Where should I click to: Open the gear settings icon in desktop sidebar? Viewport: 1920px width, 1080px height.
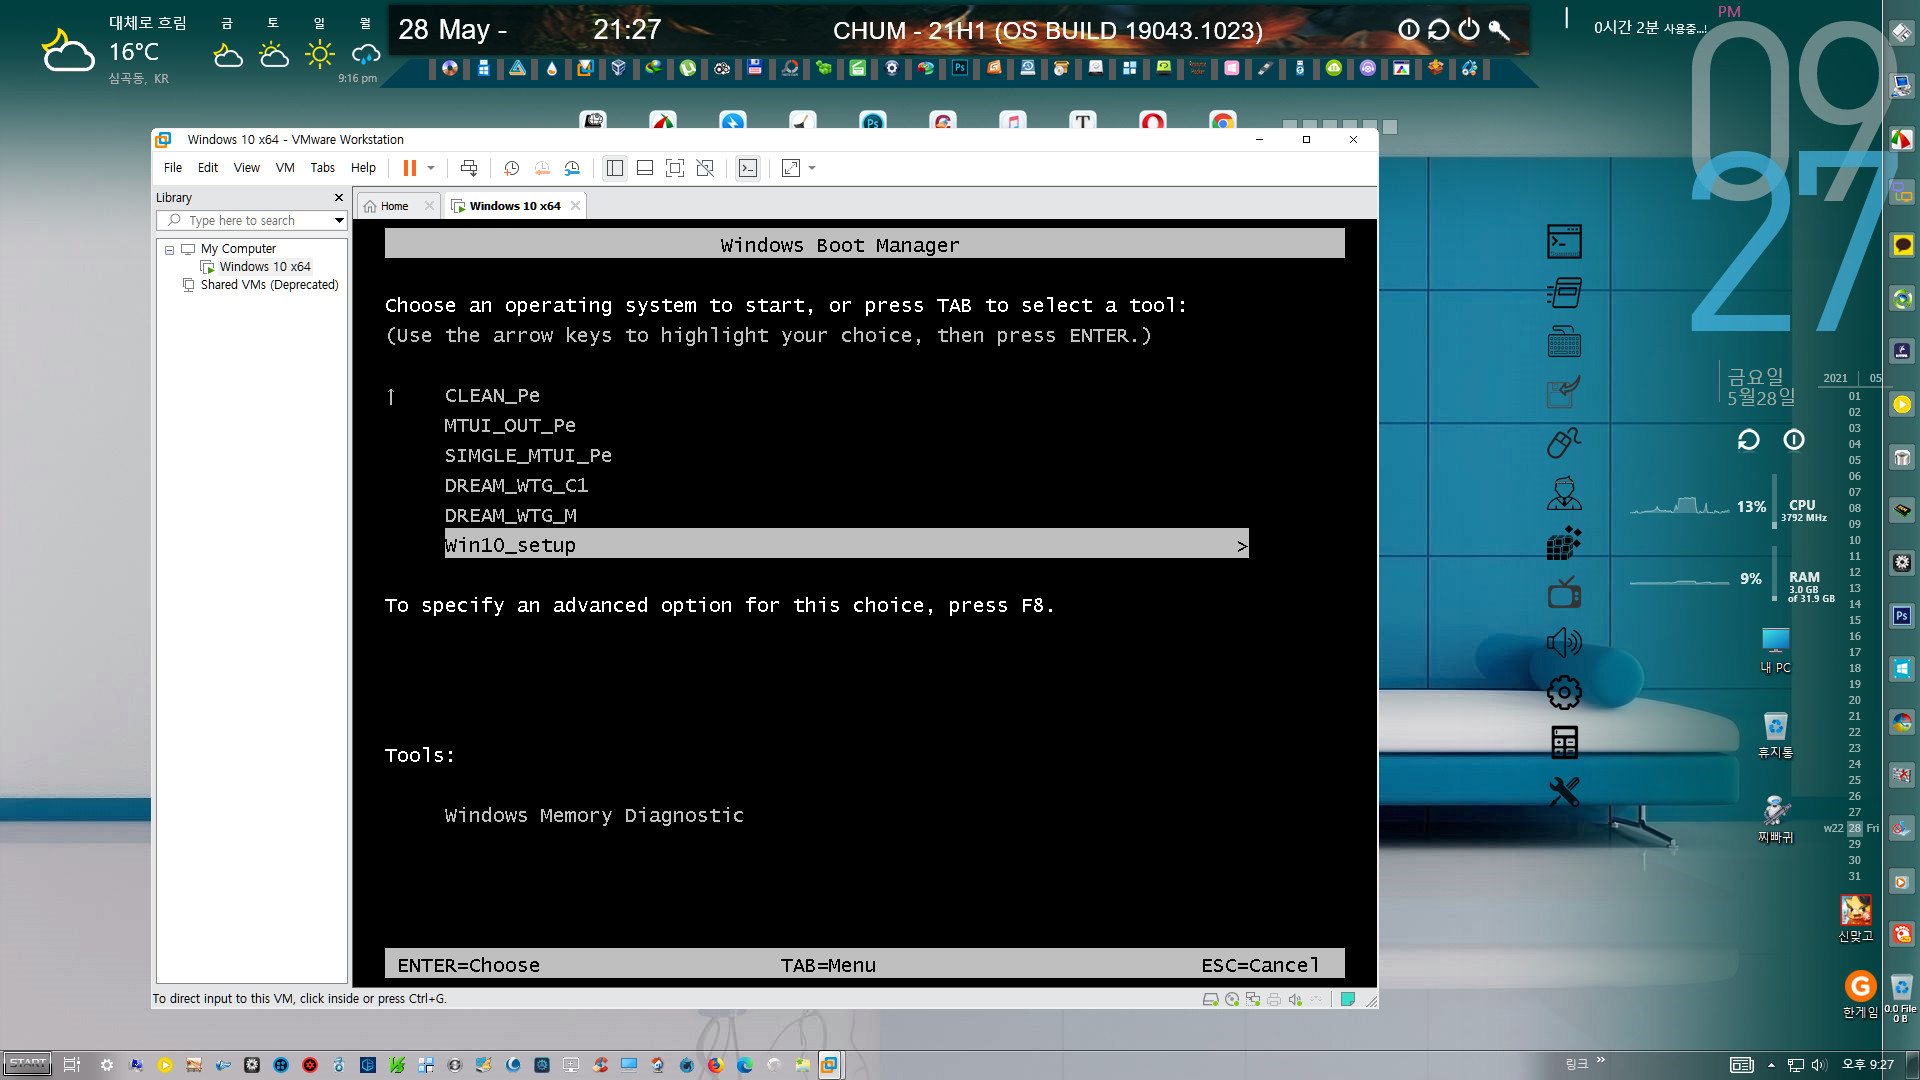(x=1564, y=692)
